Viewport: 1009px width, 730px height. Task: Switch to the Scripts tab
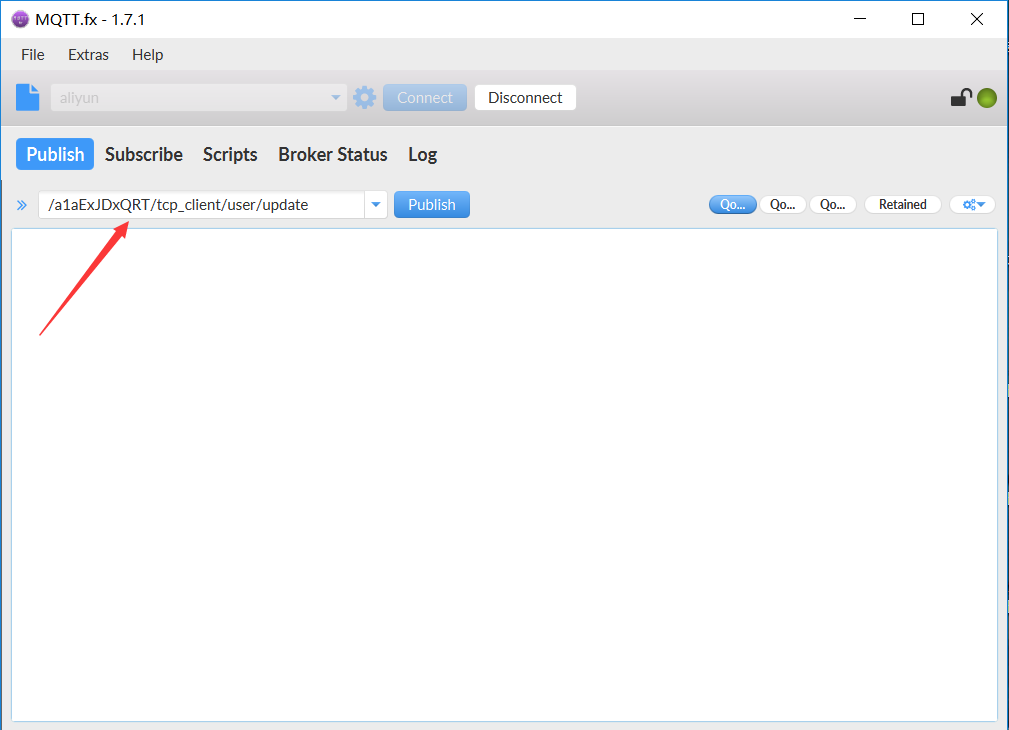coord(230,154)
